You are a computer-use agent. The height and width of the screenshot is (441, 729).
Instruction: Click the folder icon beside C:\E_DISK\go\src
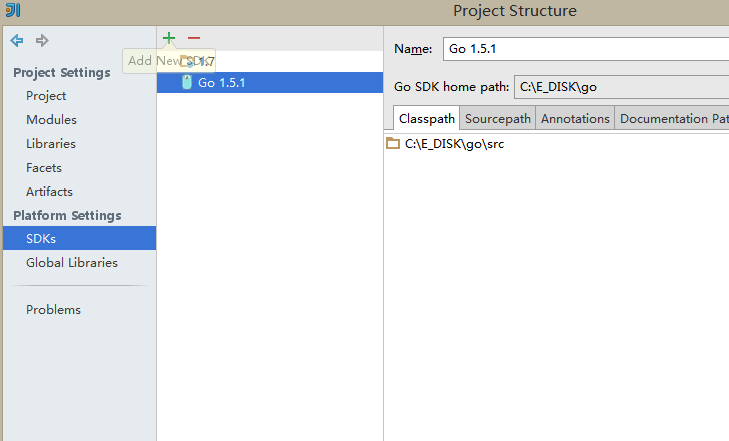point(393,144)
